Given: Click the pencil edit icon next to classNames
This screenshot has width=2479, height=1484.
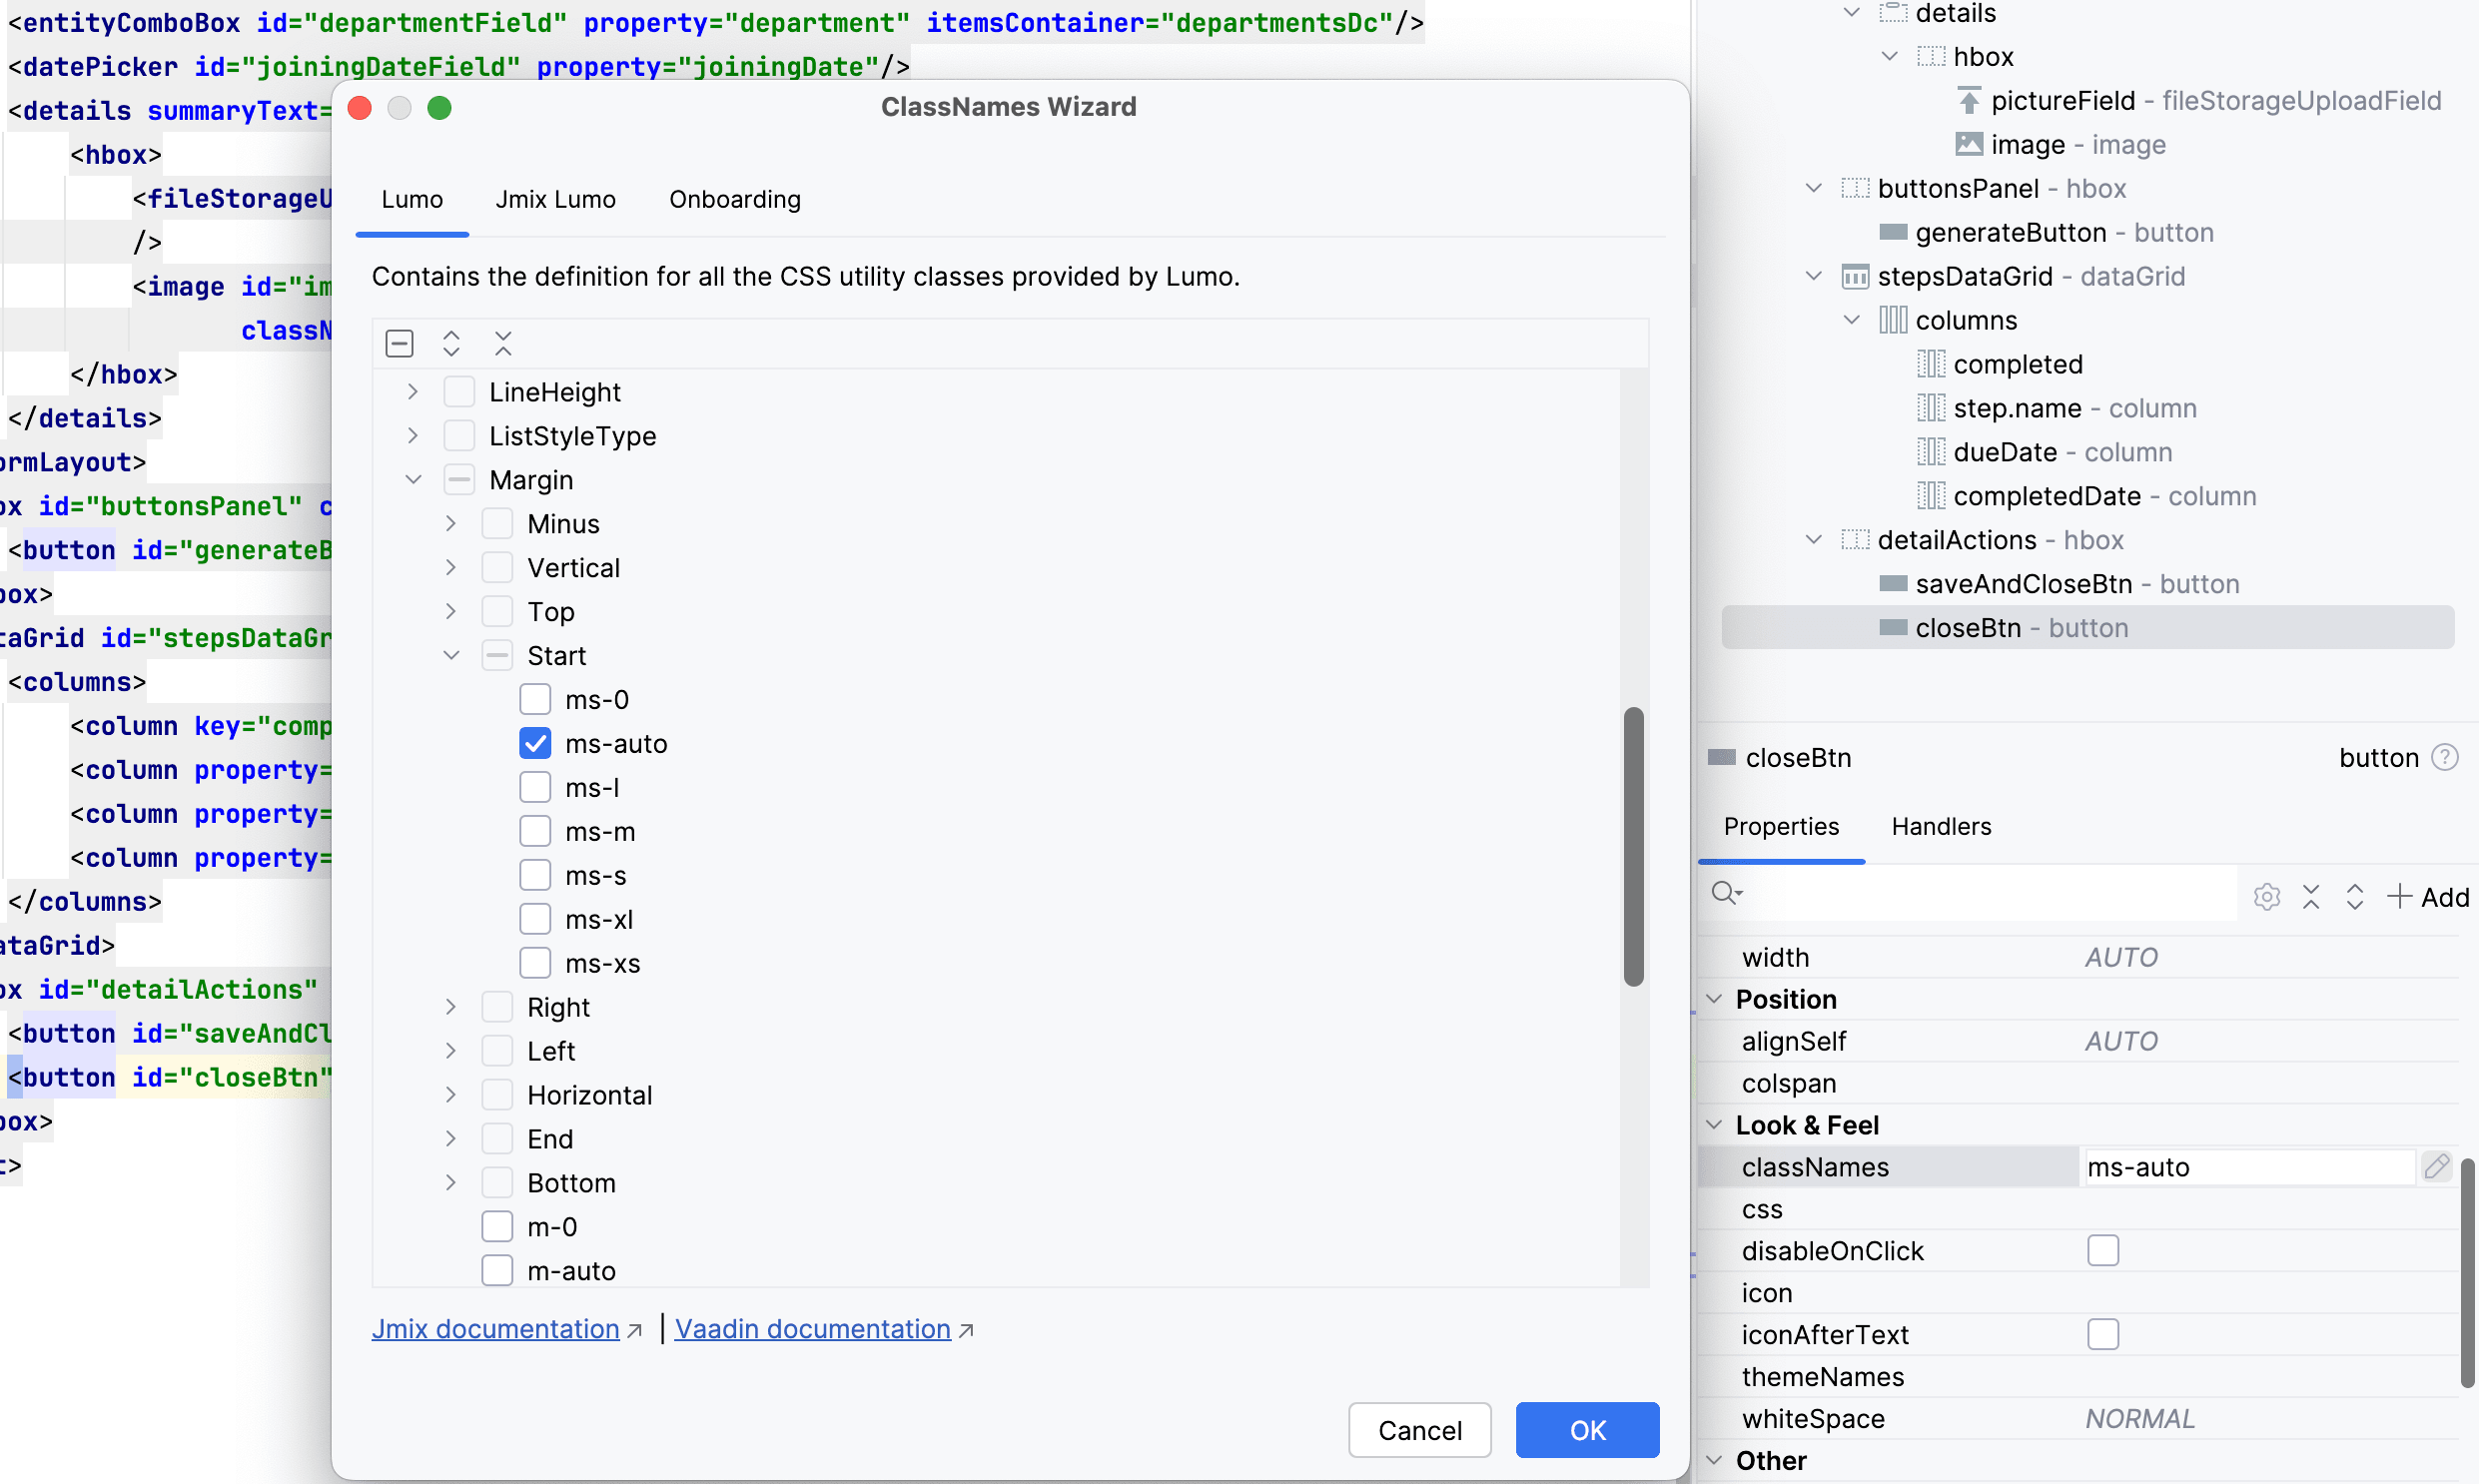Looking at the screenshot, I should pos(2437,1167).
